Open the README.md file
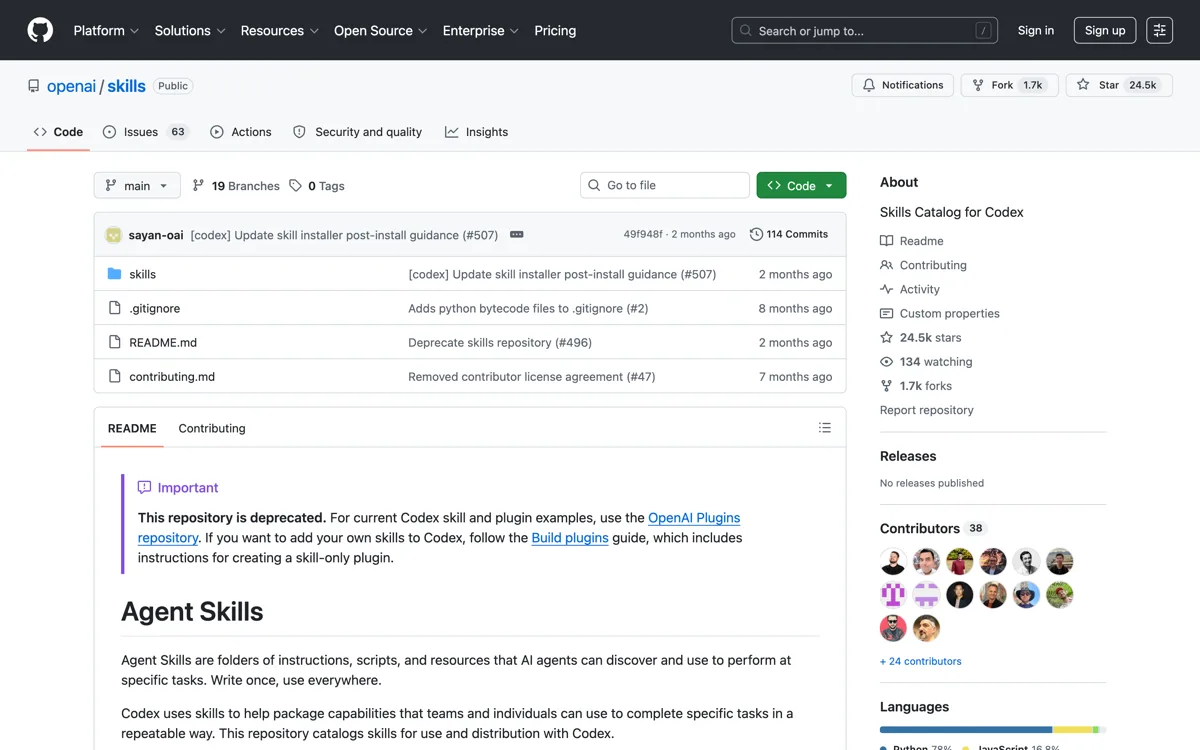1200x750 pixels. click(x=163, y=342)
